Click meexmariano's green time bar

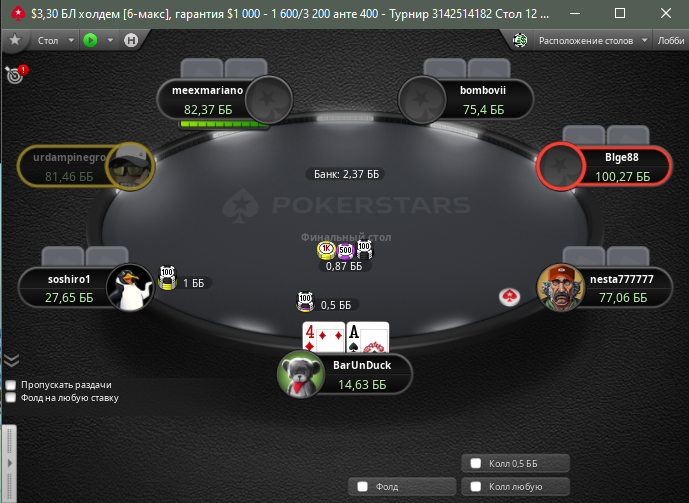coord(224,125)
